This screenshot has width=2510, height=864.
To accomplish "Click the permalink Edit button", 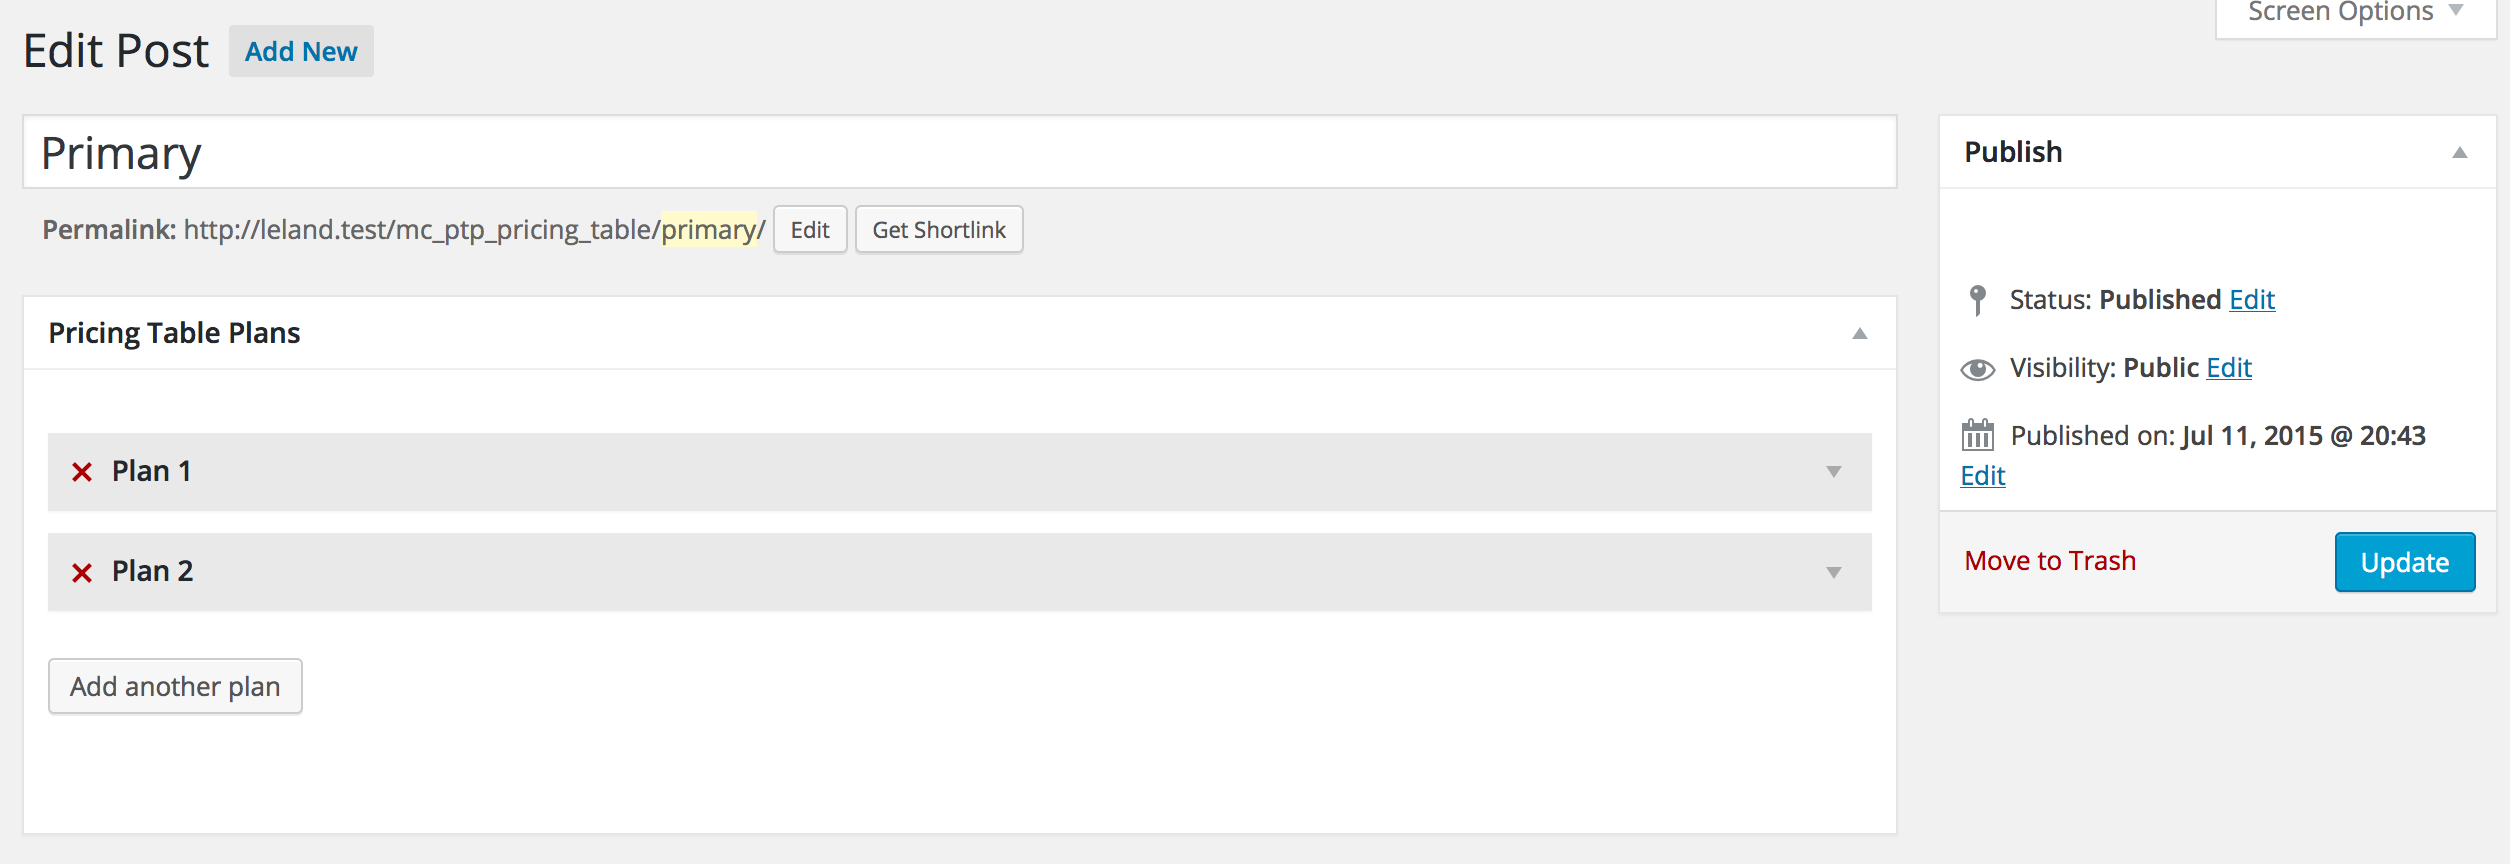I will tap(810, 230).
